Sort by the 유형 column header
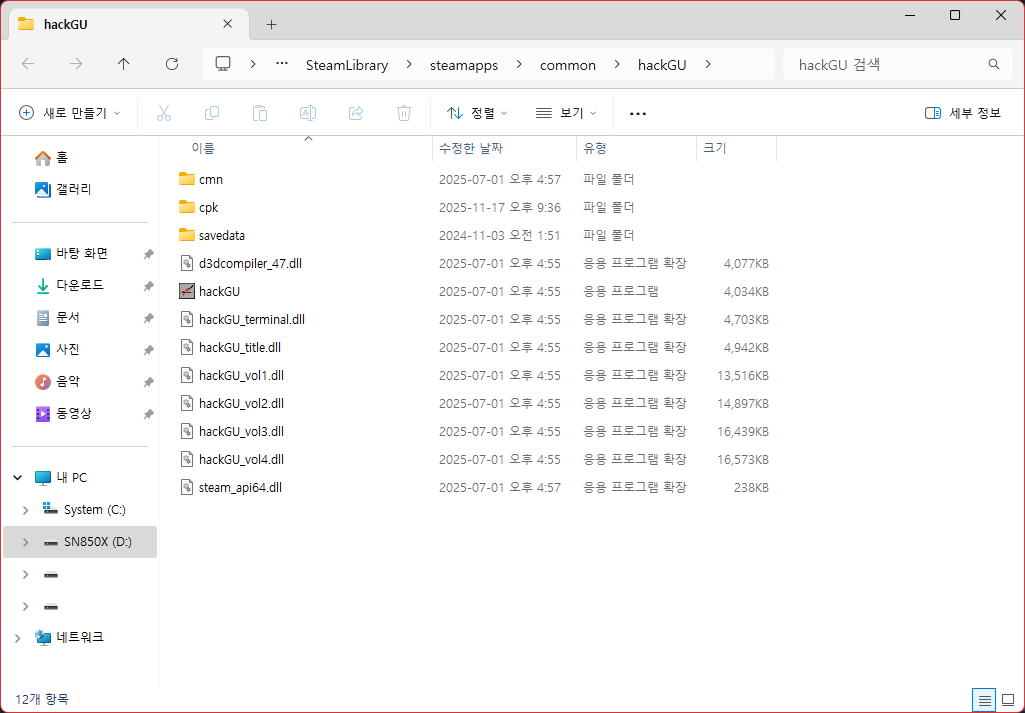Viewport: 1025px width, 713px height. [x=637, y=148]
